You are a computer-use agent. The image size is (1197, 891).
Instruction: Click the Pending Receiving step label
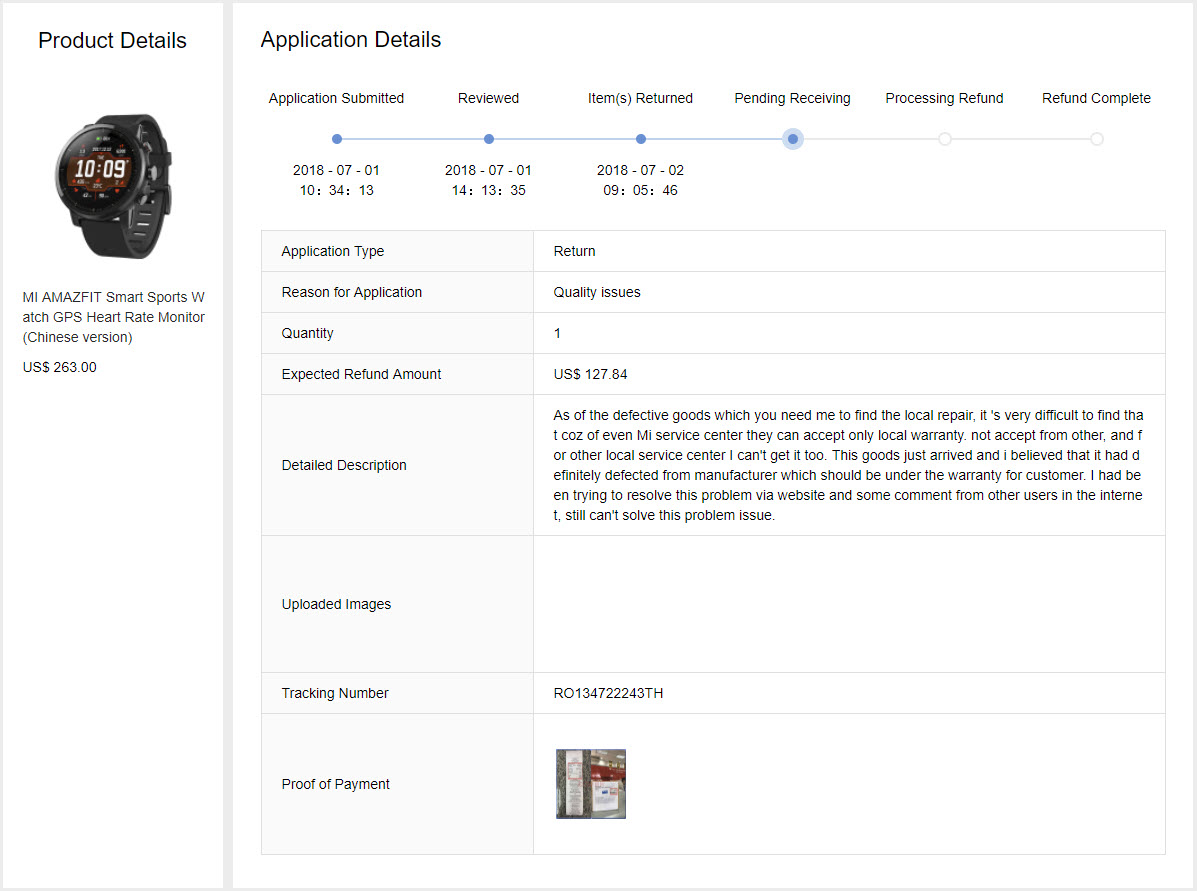tap(792, 98)
